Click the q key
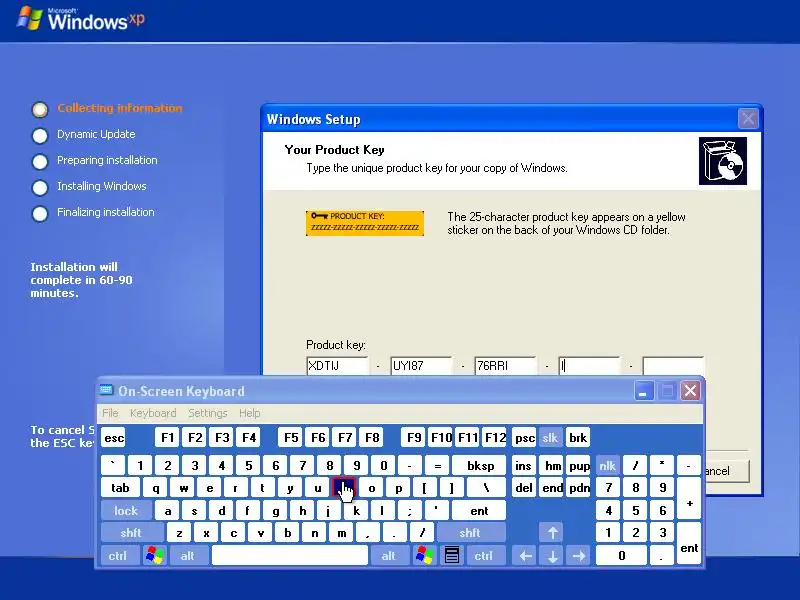The image size is (800, 600). [156, 488]
